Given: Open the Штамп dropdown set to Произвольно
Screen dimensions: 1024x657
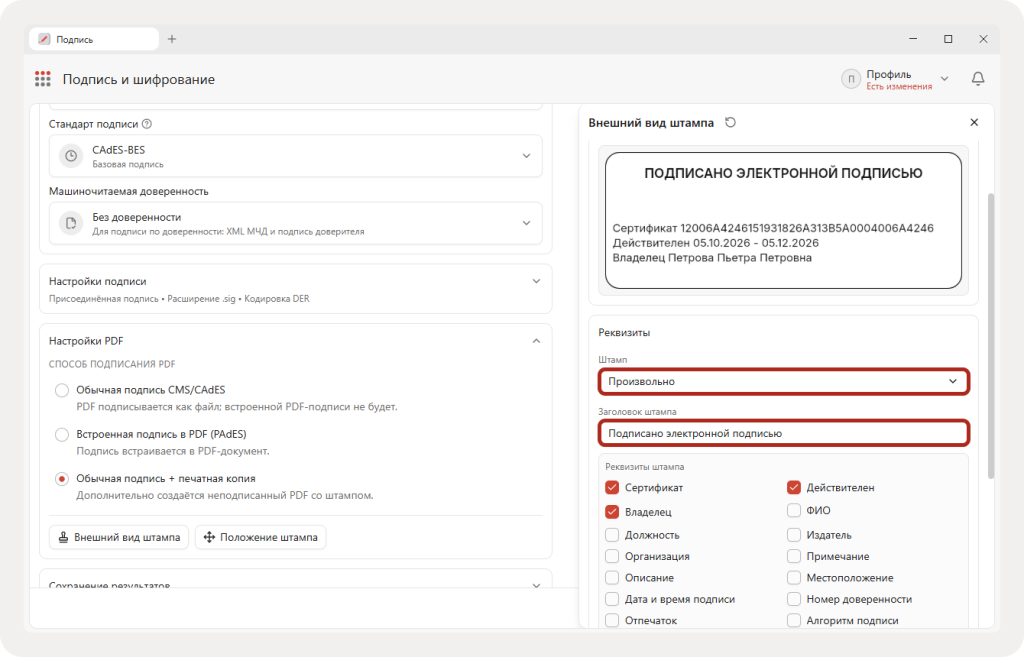Looking at the screenshot, I should coord(784,381).
